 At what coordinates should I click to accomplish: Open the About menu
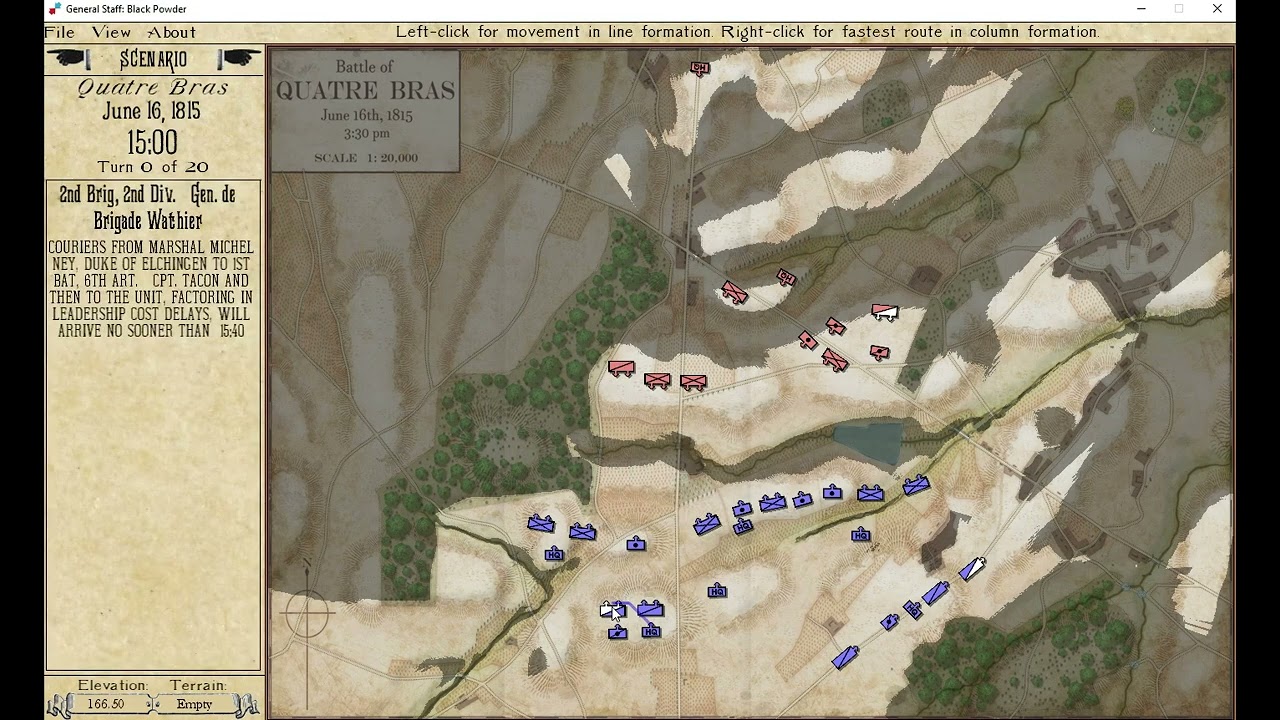(x=172, y=32)
